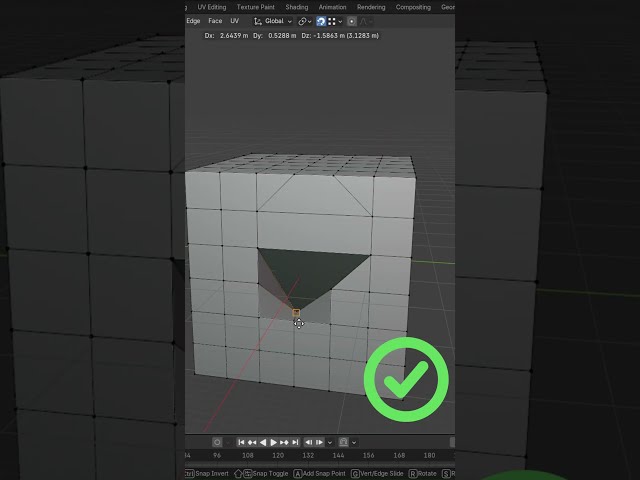Screen dimensions: 640x480
Task: Toggle auto keying record button
Action: point(217,442)
